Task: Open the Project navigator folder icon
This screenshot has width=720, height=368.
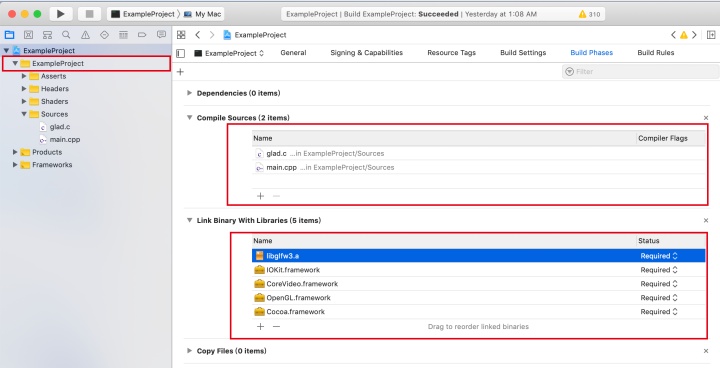Action: tap(9, 35)
